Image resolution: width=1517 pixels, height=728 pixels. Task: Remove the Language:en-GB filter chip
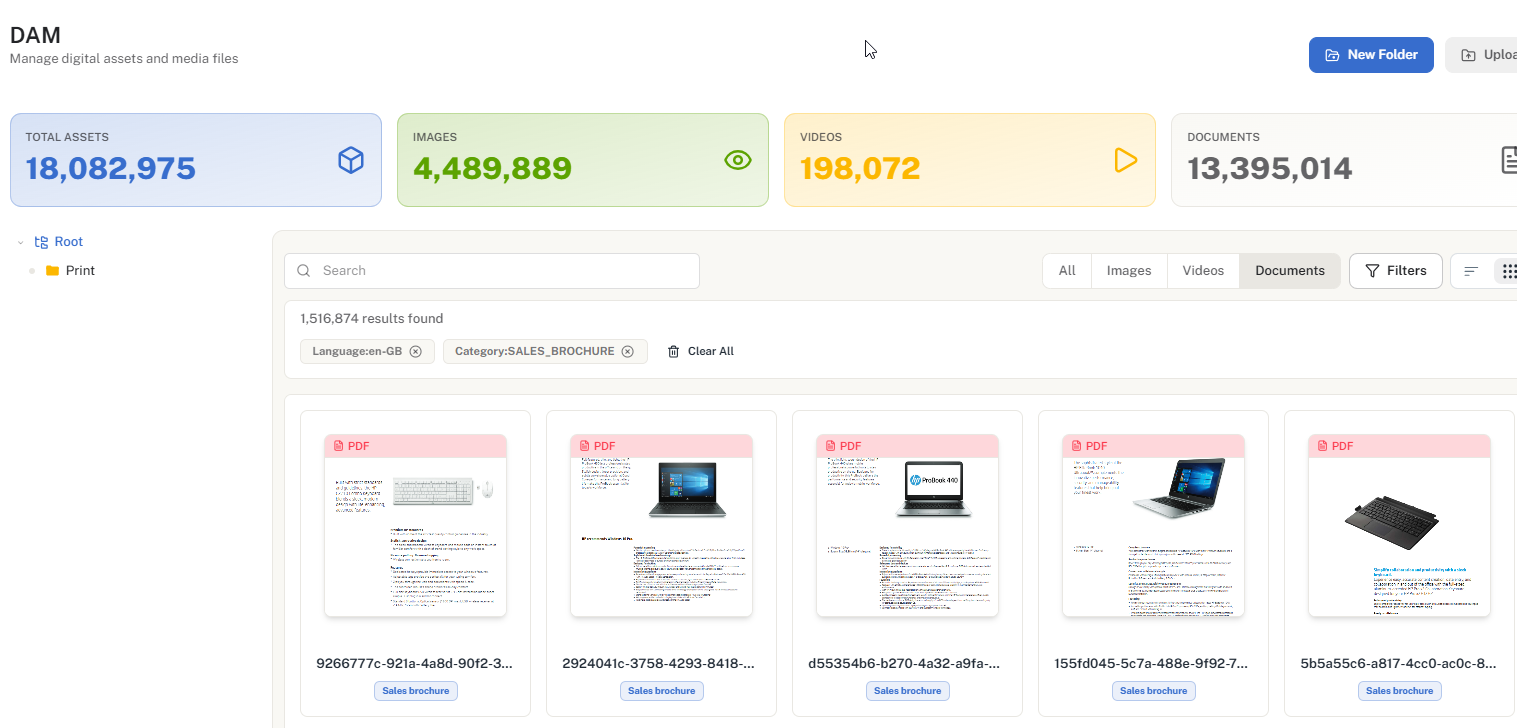pos(416,352)
